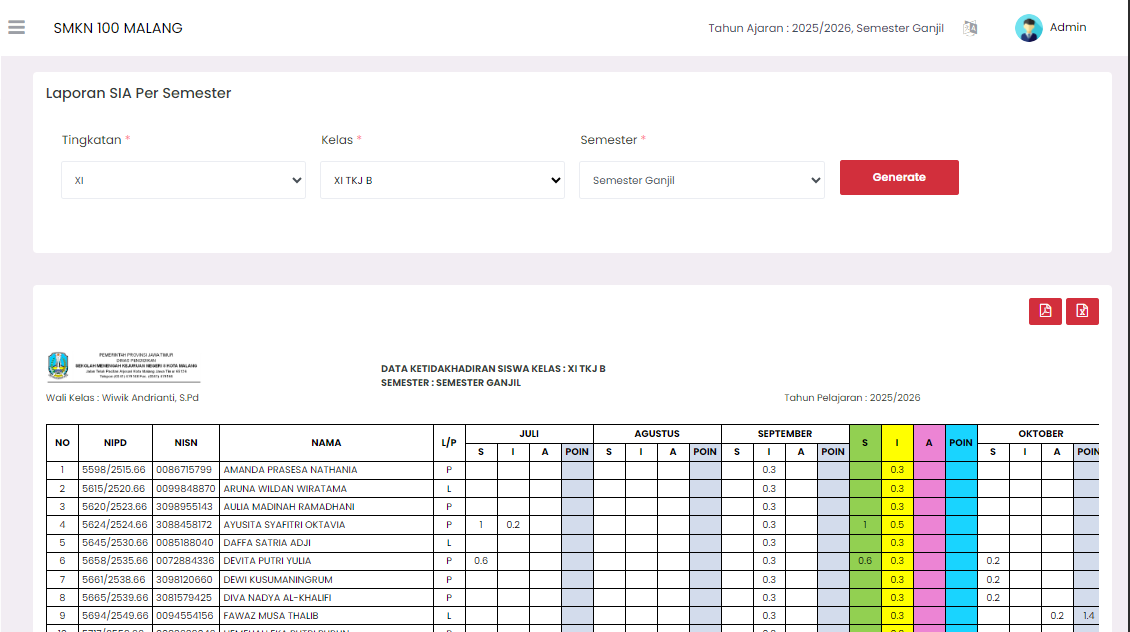Click the school logo in report header
This screenshot has width=1130, height=632.
(x=58, y=366)
